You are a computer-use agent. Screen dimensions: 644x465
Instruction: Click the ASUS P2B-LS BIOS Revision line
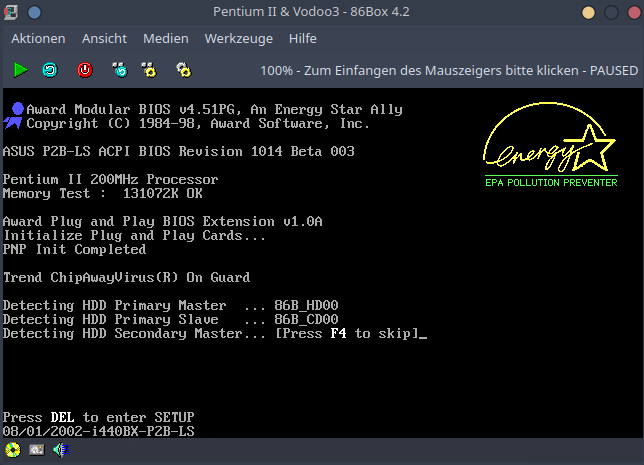pyautogui.click(x=179, y=151)
